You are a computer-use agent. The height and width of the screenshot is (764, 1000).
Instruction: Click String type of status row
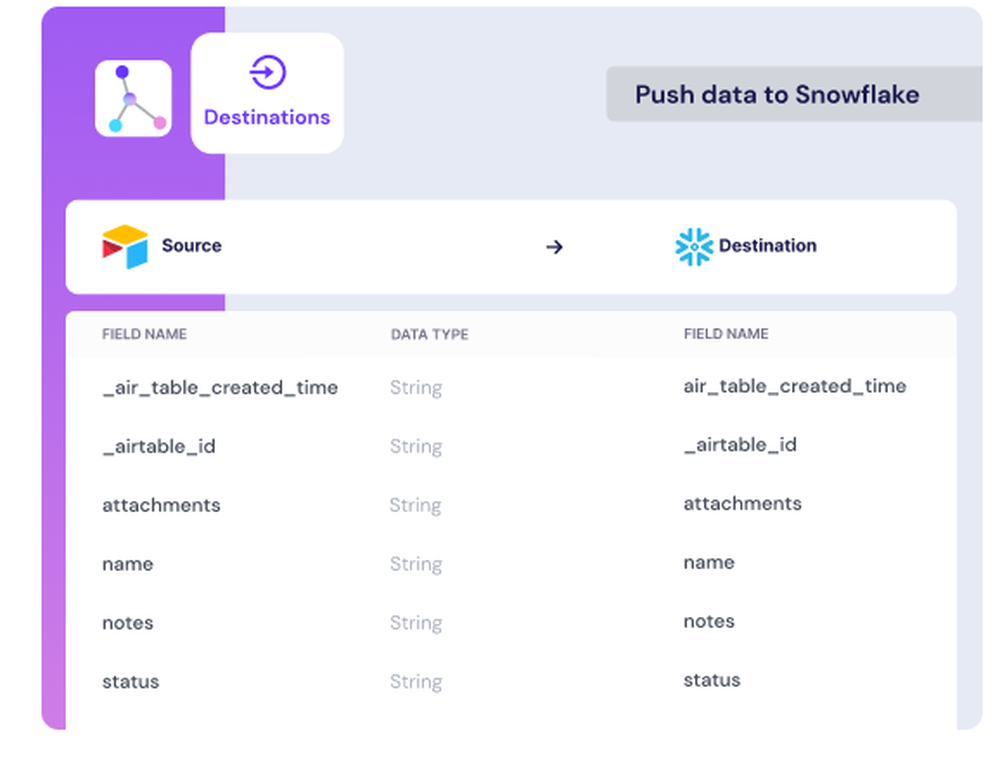click(x=416, y=681)
